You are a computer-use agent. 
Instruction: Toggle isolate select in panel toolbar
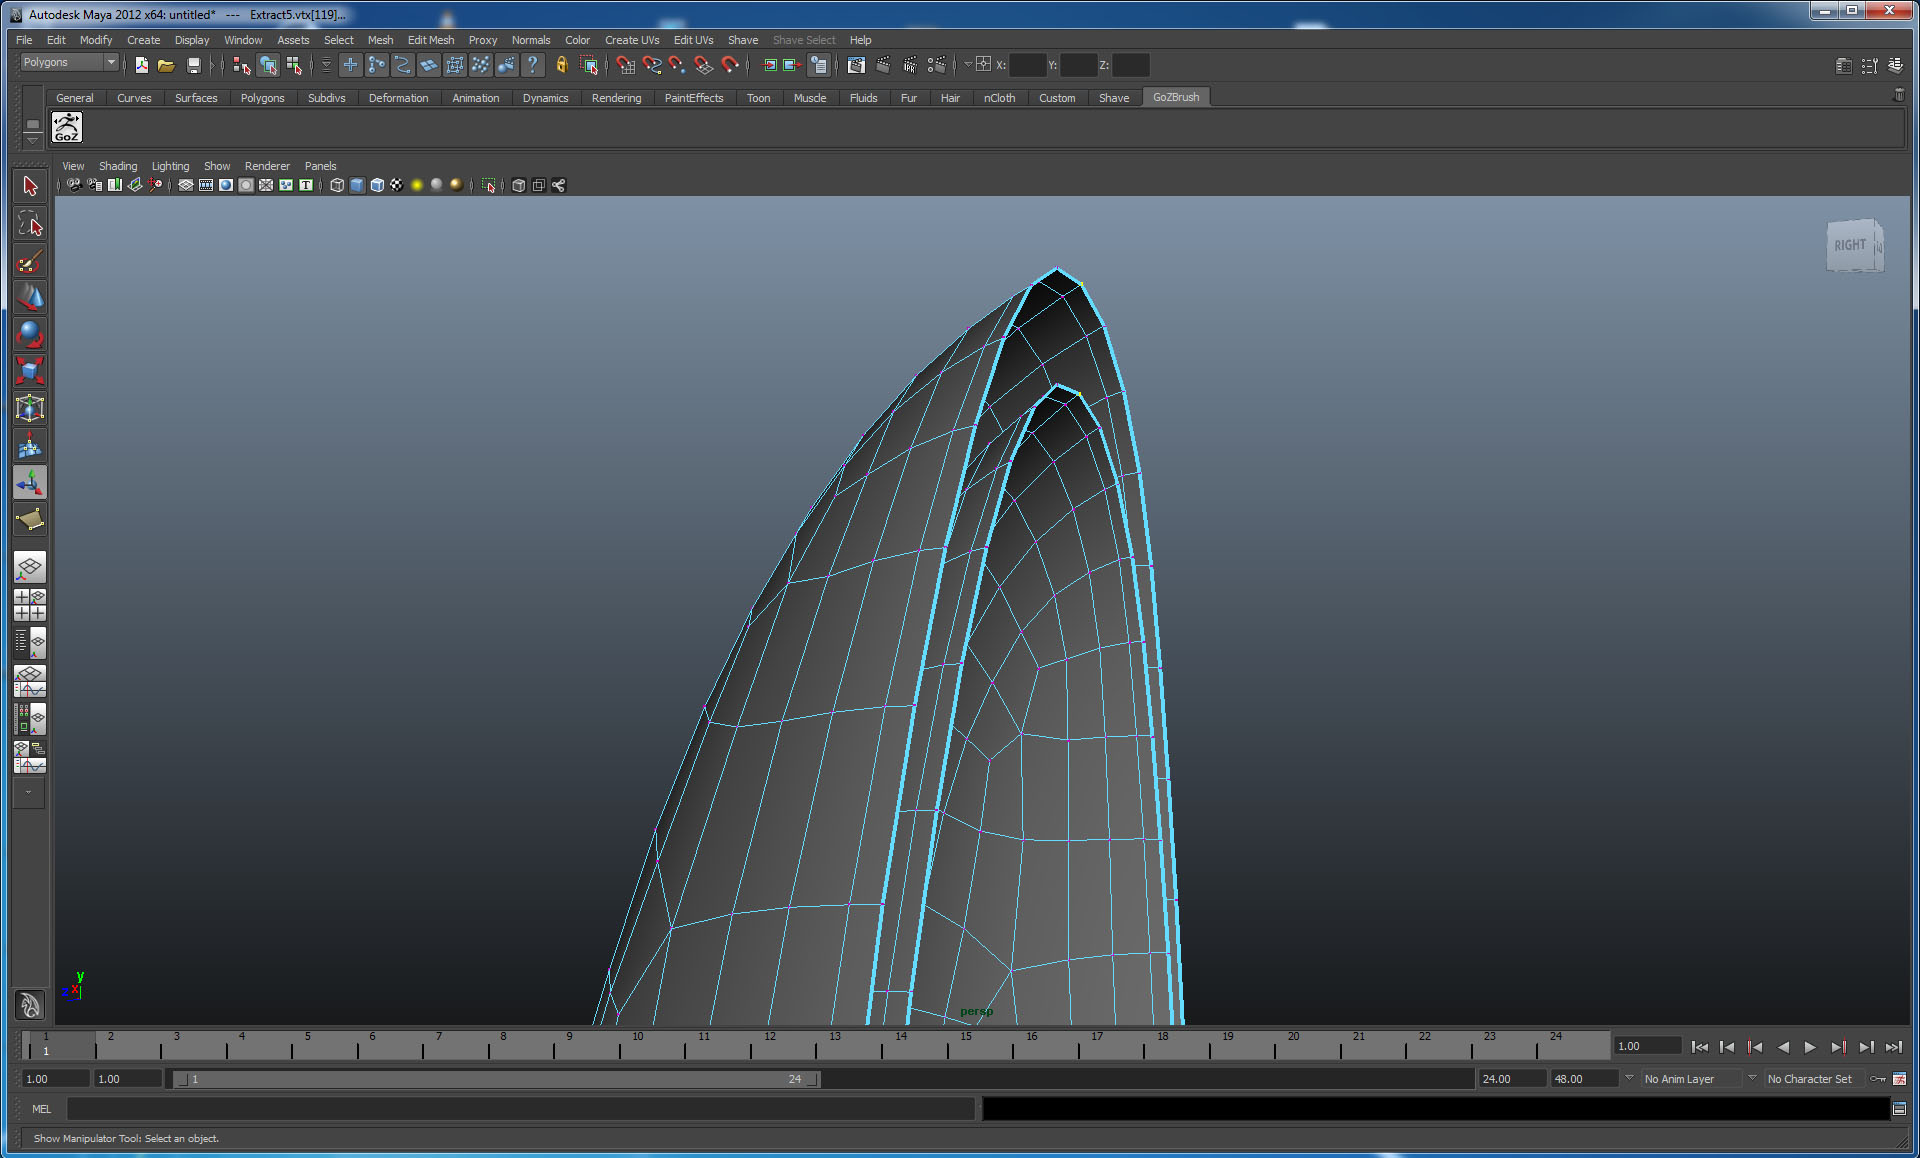click(x=488, y=185)
